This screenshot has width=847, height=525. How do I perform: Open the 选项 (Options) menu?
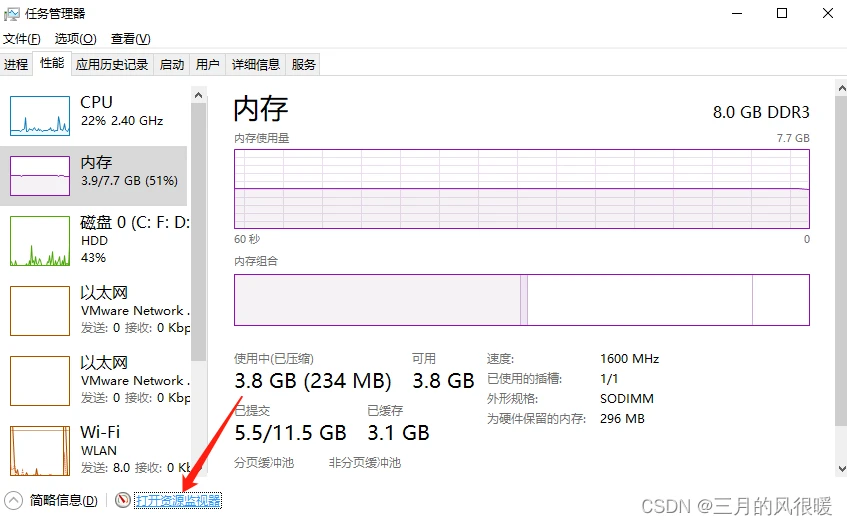[75, 39]
